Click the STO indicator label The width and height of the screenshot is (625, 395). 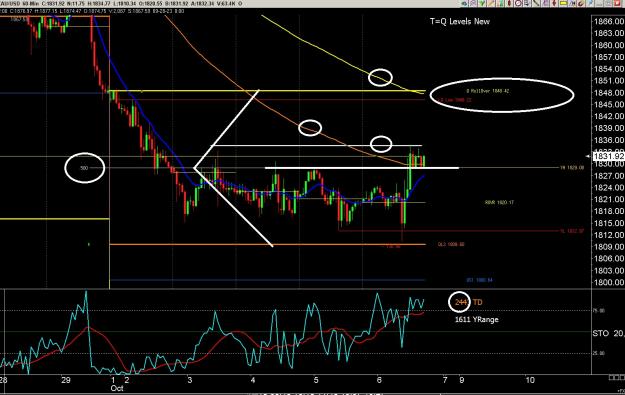pos(601,333)
